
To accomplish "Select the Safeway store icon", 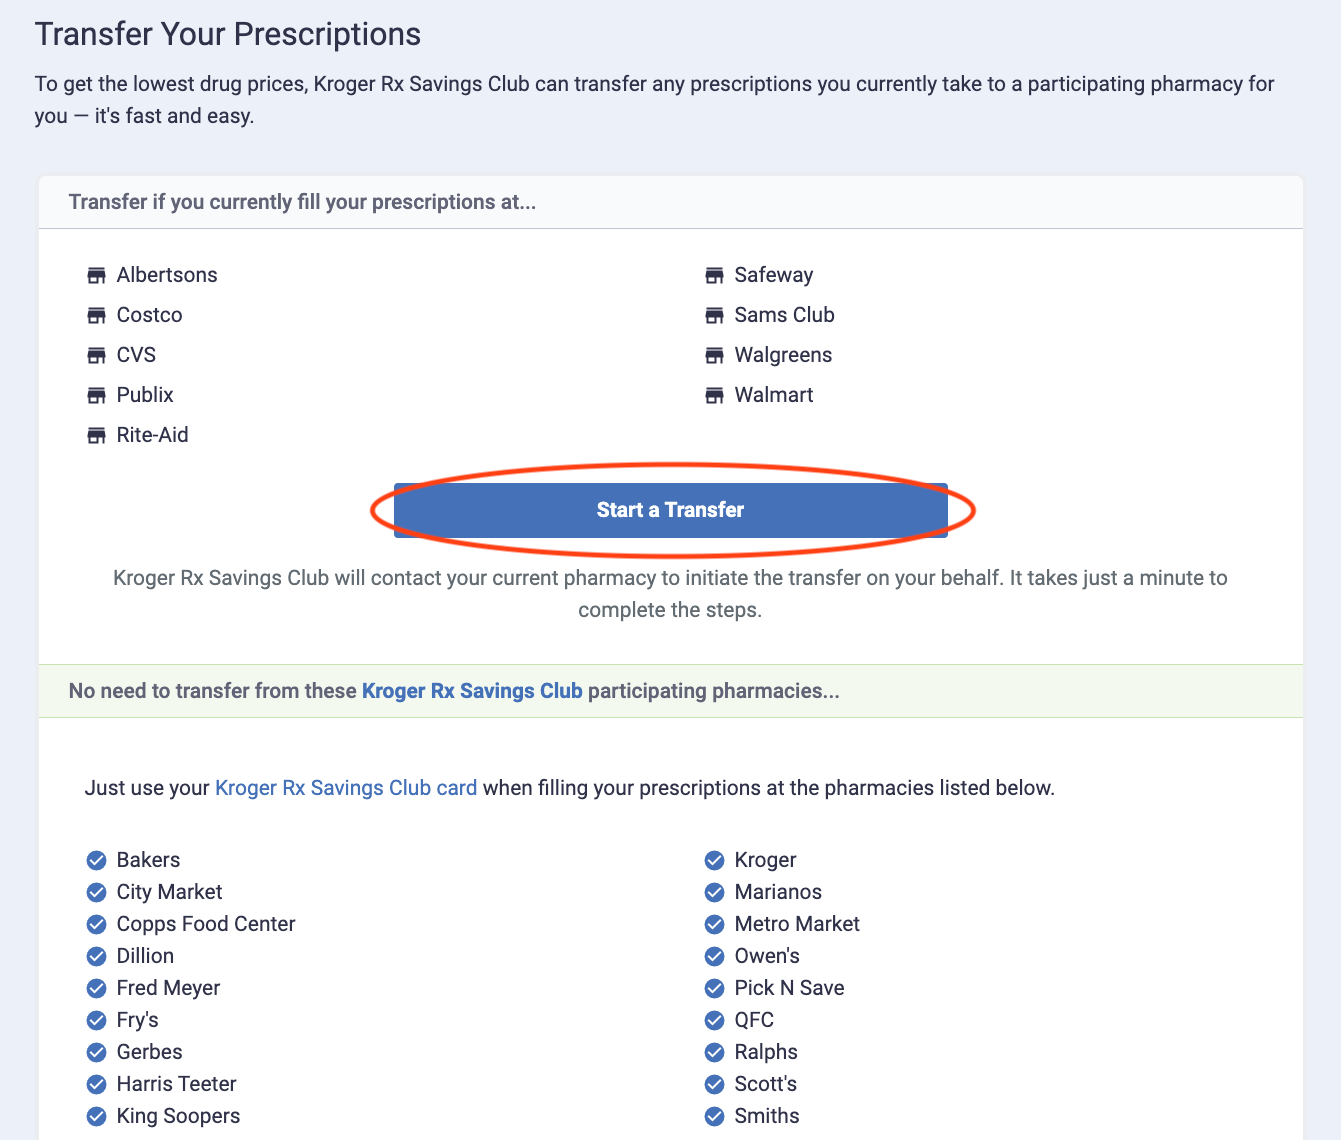I will tap(714, 275).
